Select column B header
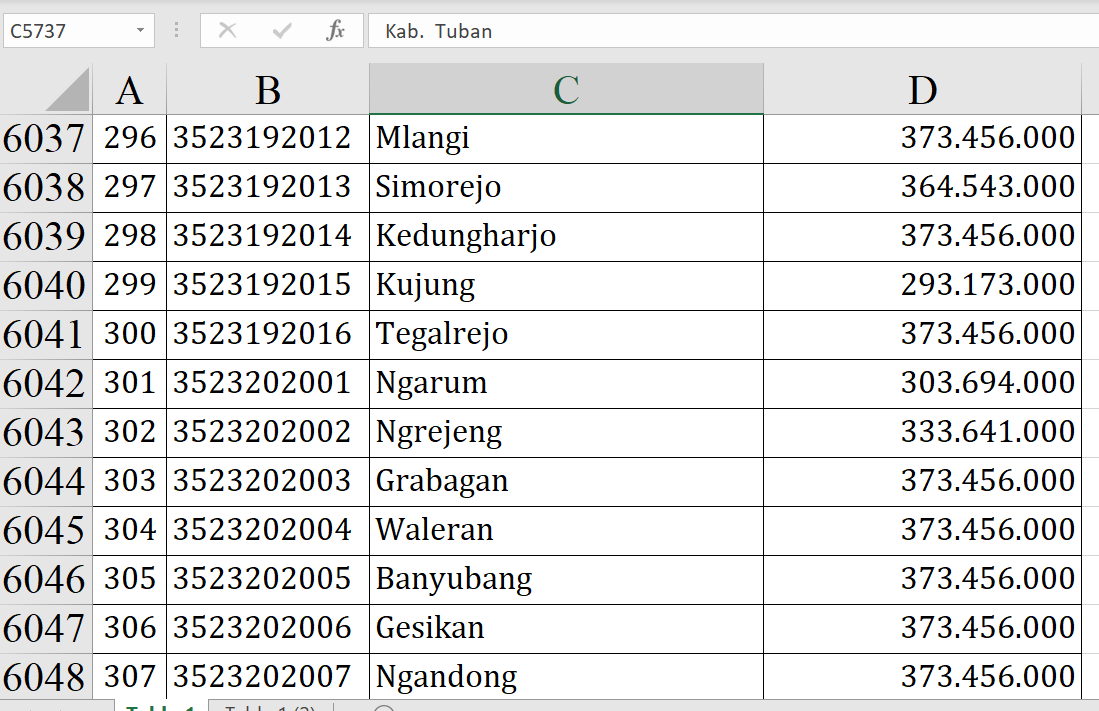This screenshot has width=1099, height=711. coord(267,91)
